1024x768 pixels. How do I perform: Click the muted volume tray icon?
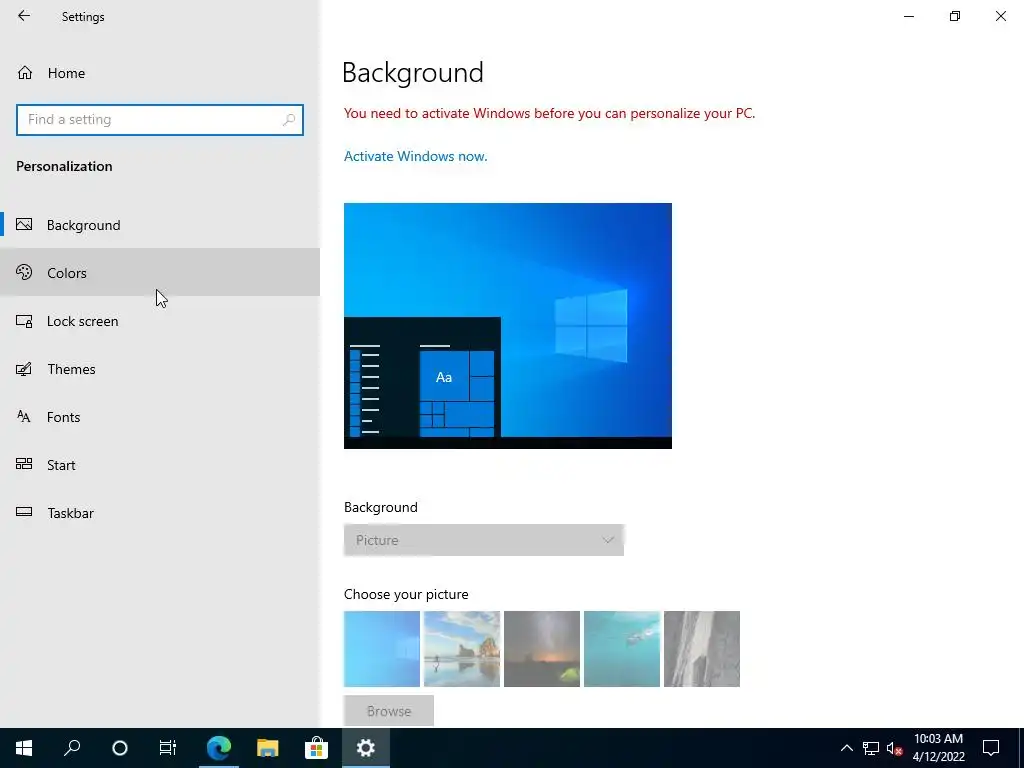894,748
